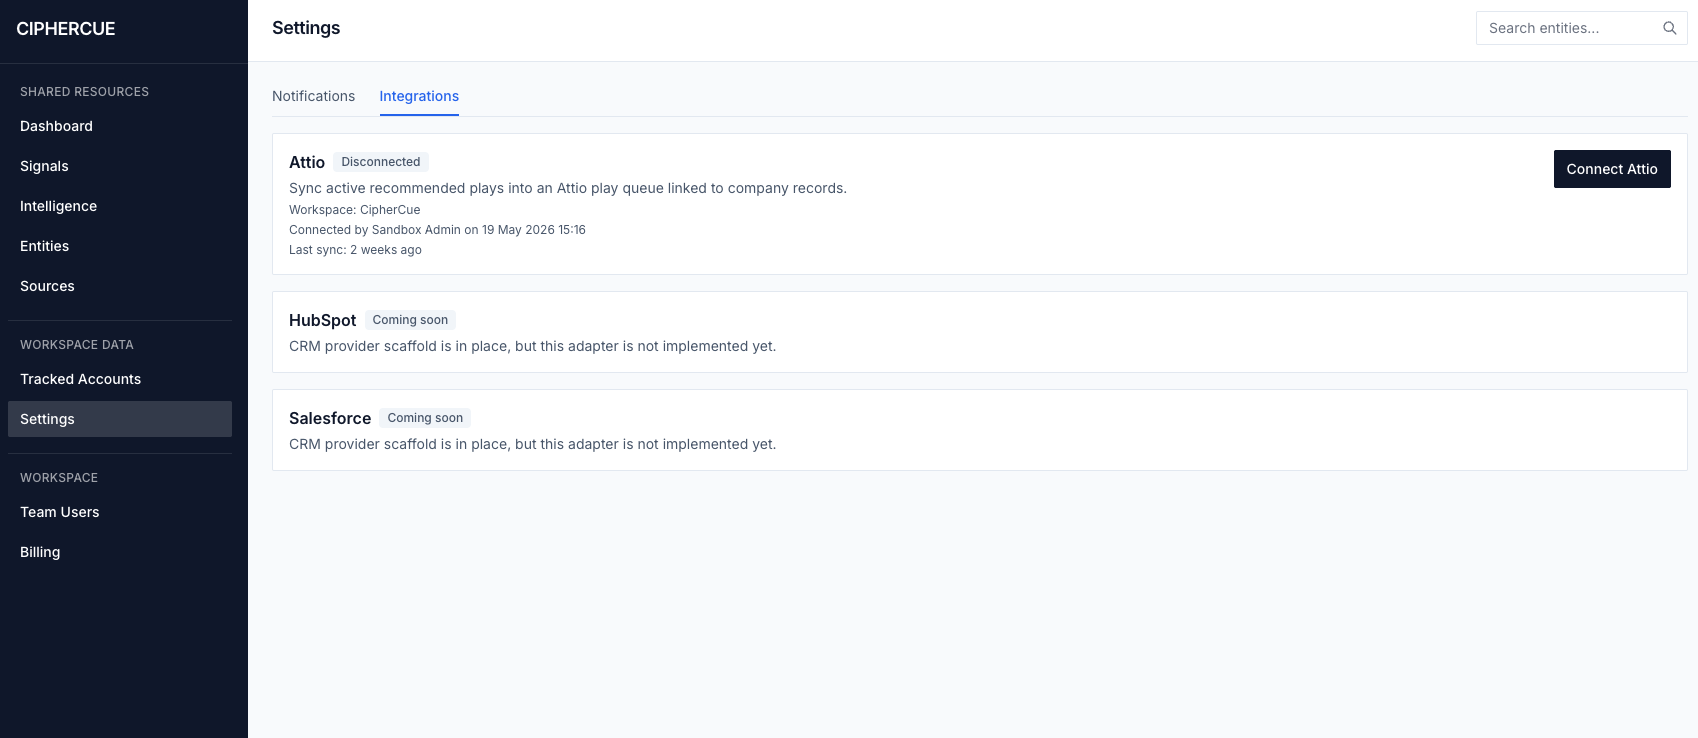Viewport: 1698px width, 738px height.
Task: Click the Salesforce integration title
Action: (x=330, y=418)
